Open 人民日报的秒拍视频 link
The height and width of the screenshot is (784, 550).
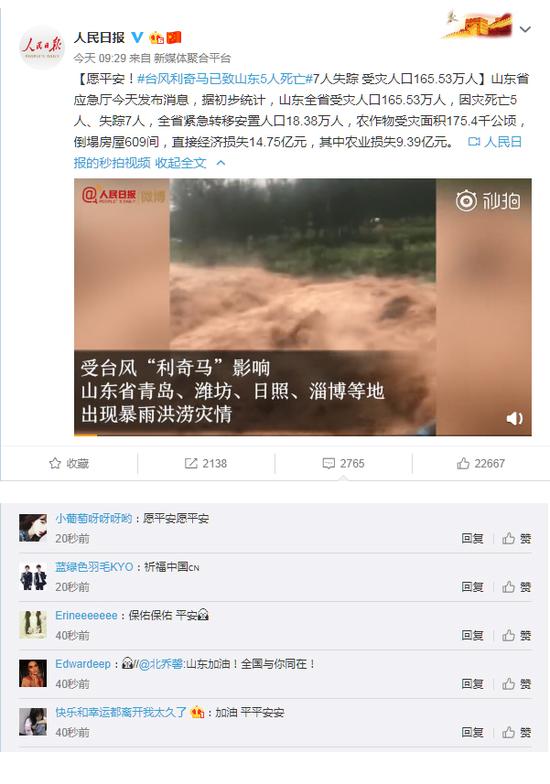tap(300, 152)
